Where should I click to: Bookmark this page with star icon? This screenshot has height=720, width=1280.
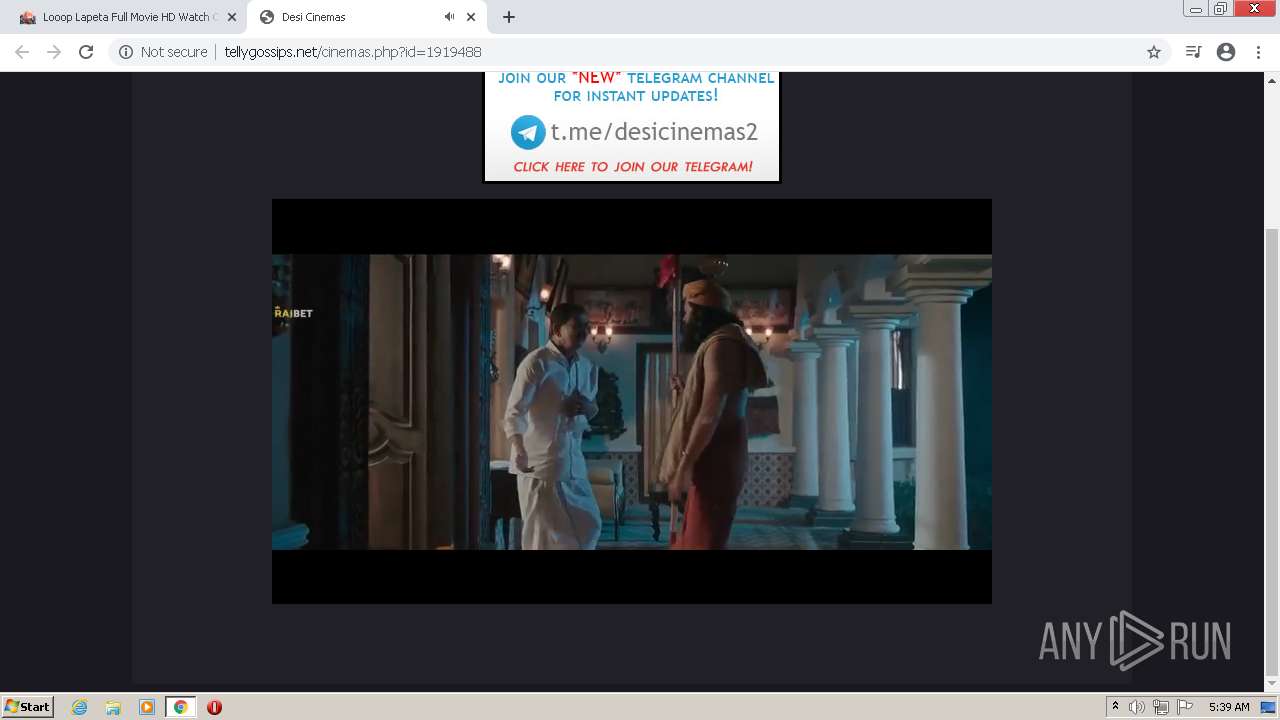1154,52
